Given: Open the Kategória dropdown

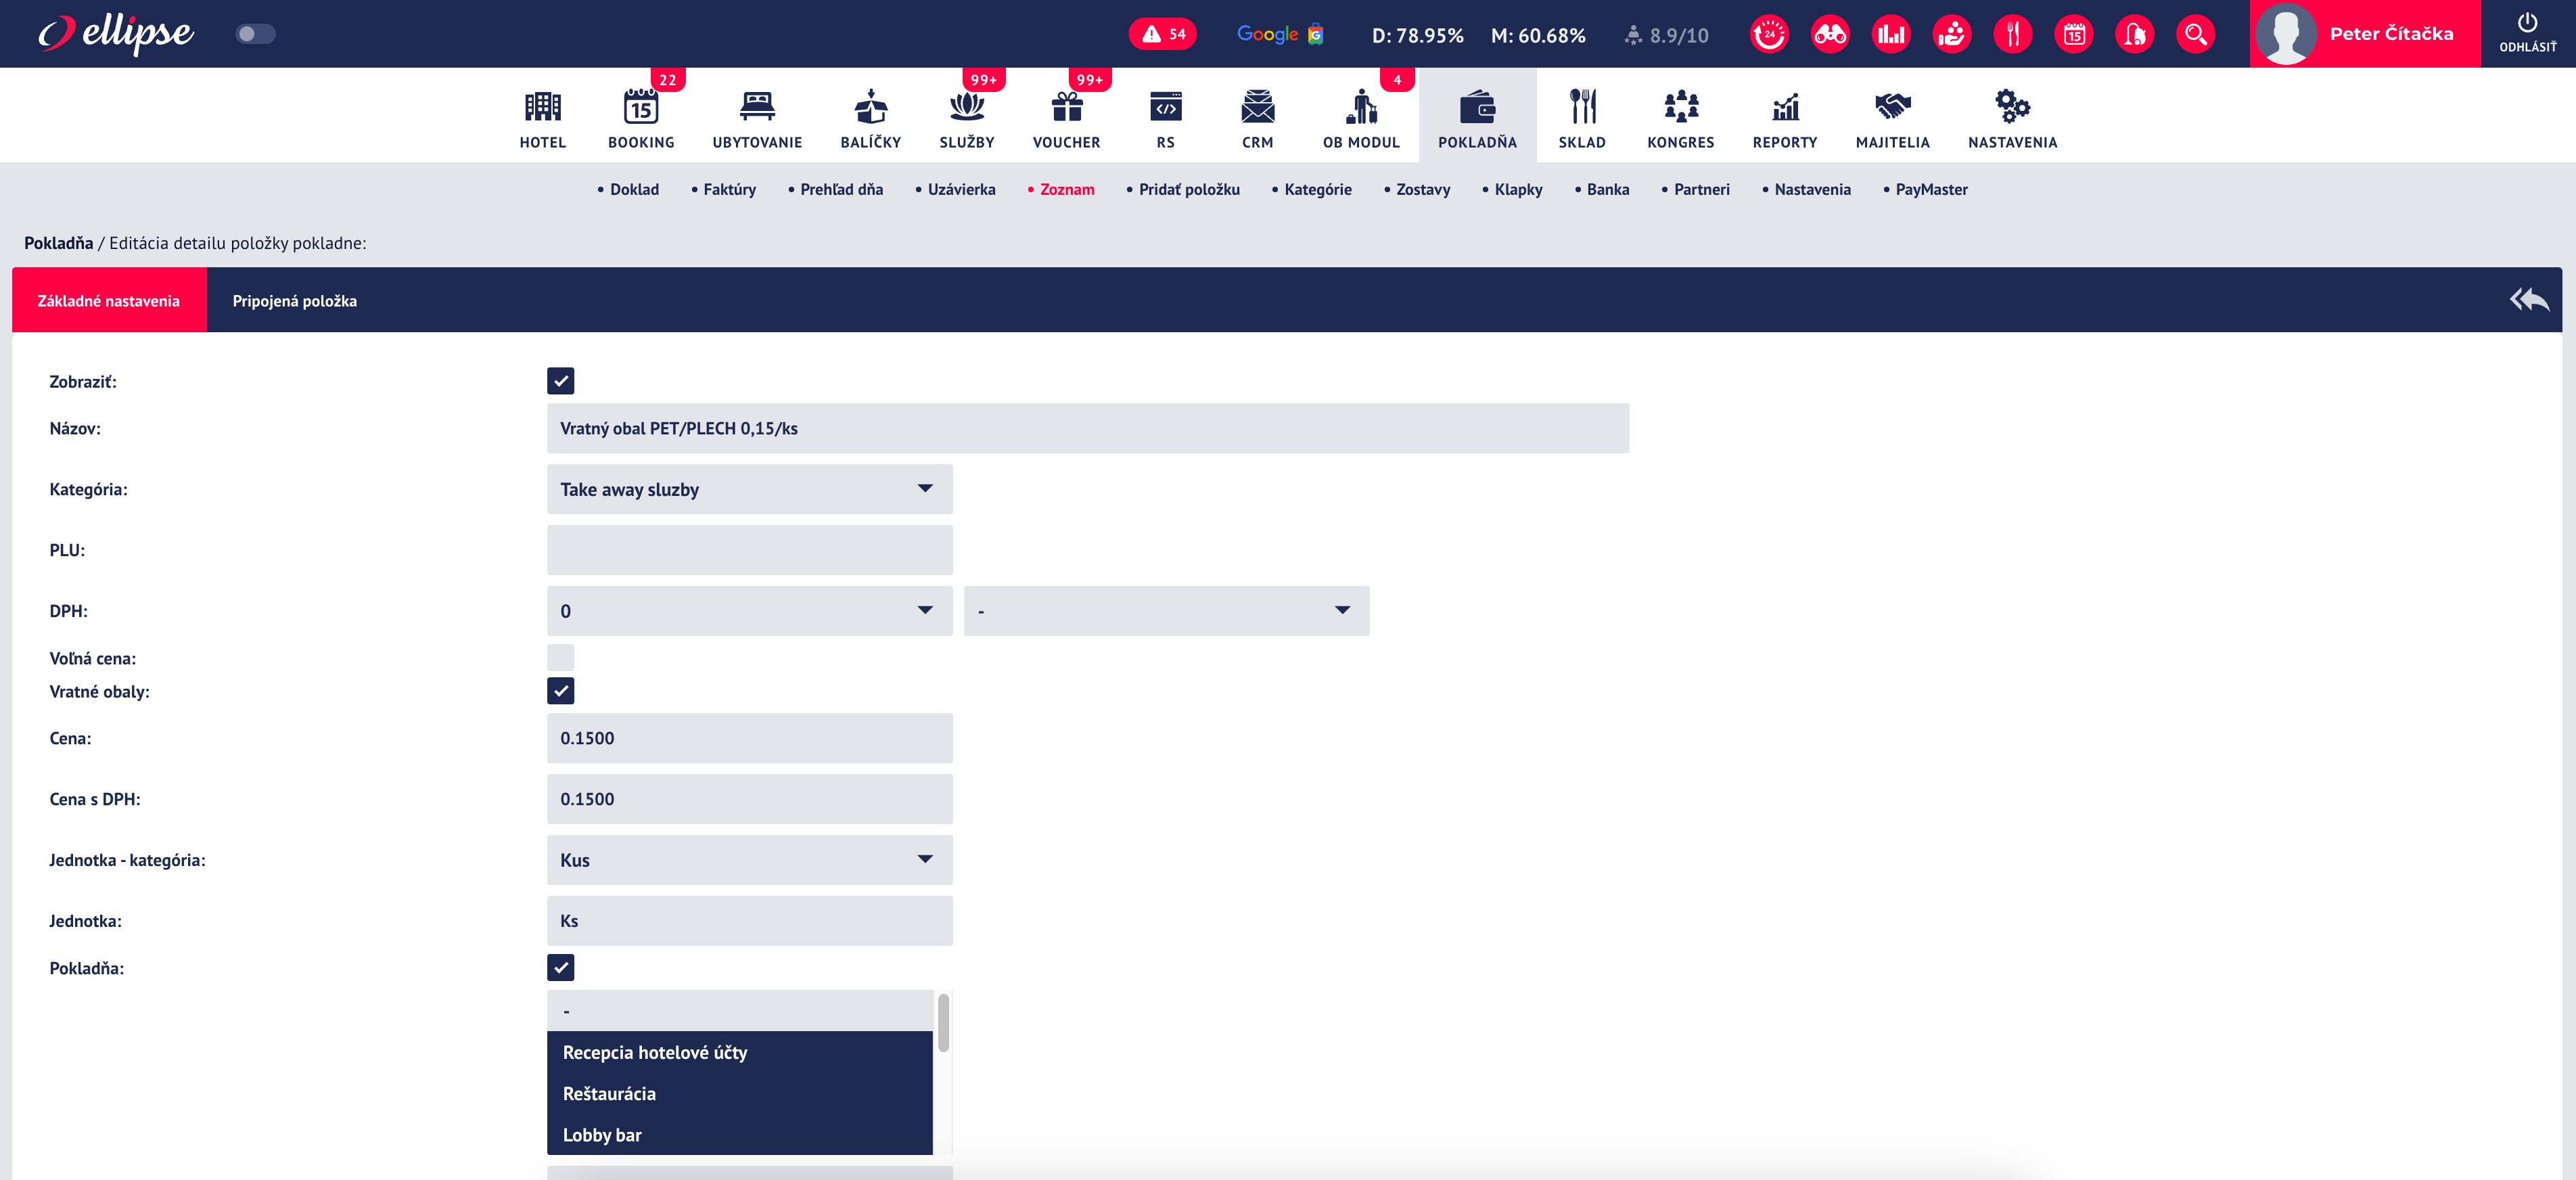Looking at the screenshot, I should tap(749, 489).
